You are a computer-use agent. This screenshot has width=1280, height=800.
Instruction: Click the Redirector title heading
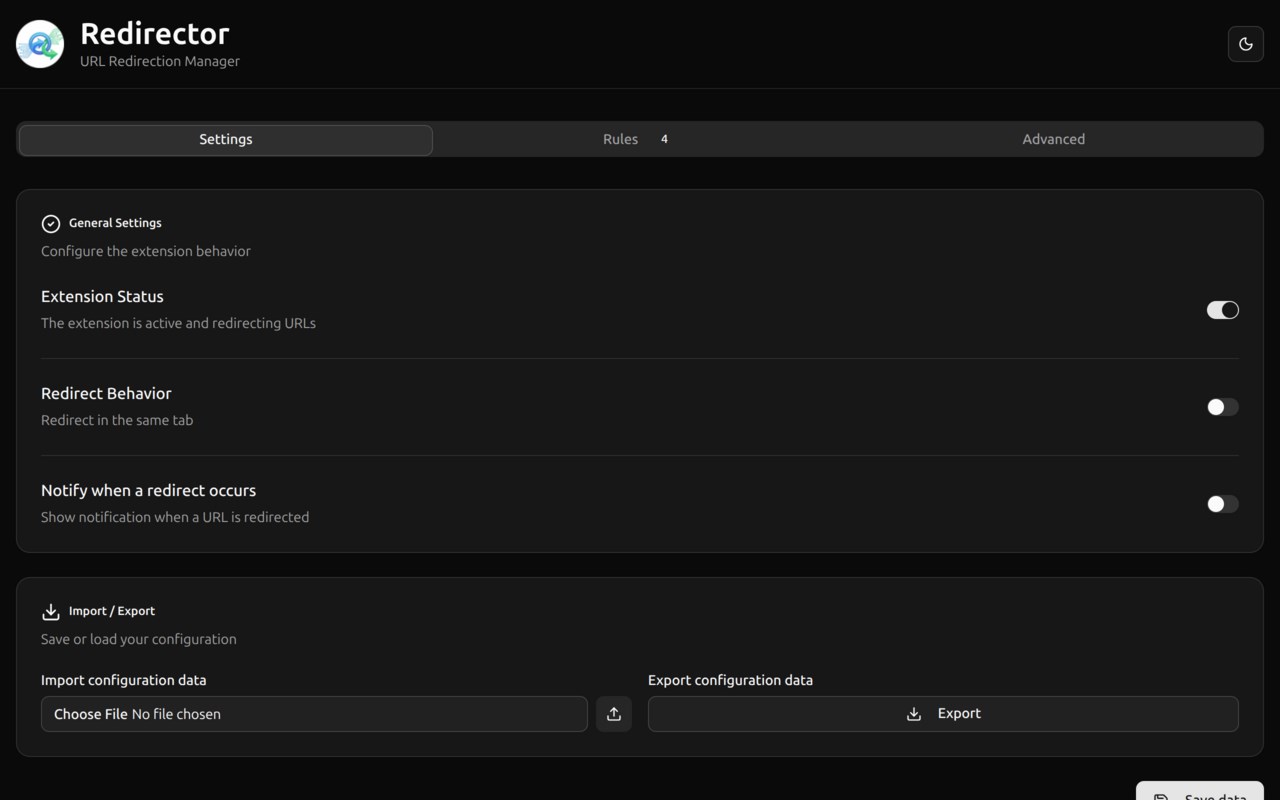(155, 34)
